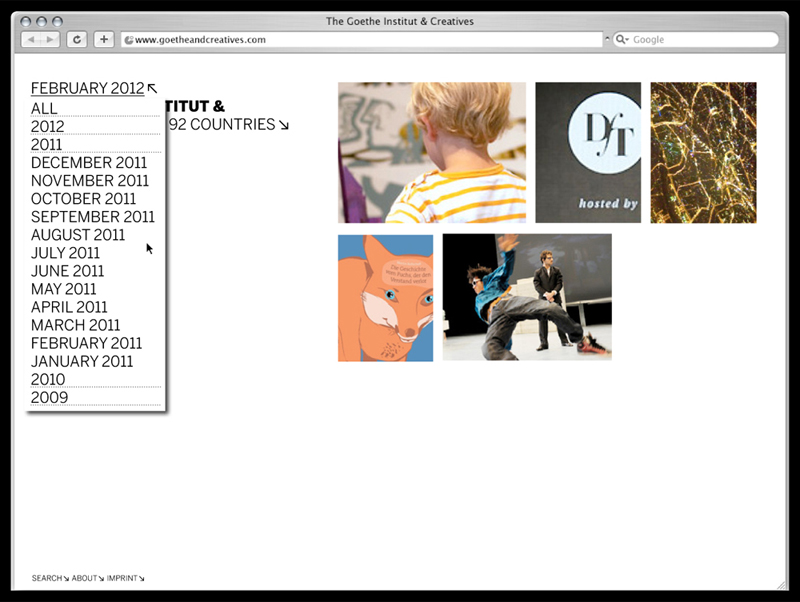Screen dimensions: 800x602
Task: Go back with the browser back arrow
Action: (32, 39)
